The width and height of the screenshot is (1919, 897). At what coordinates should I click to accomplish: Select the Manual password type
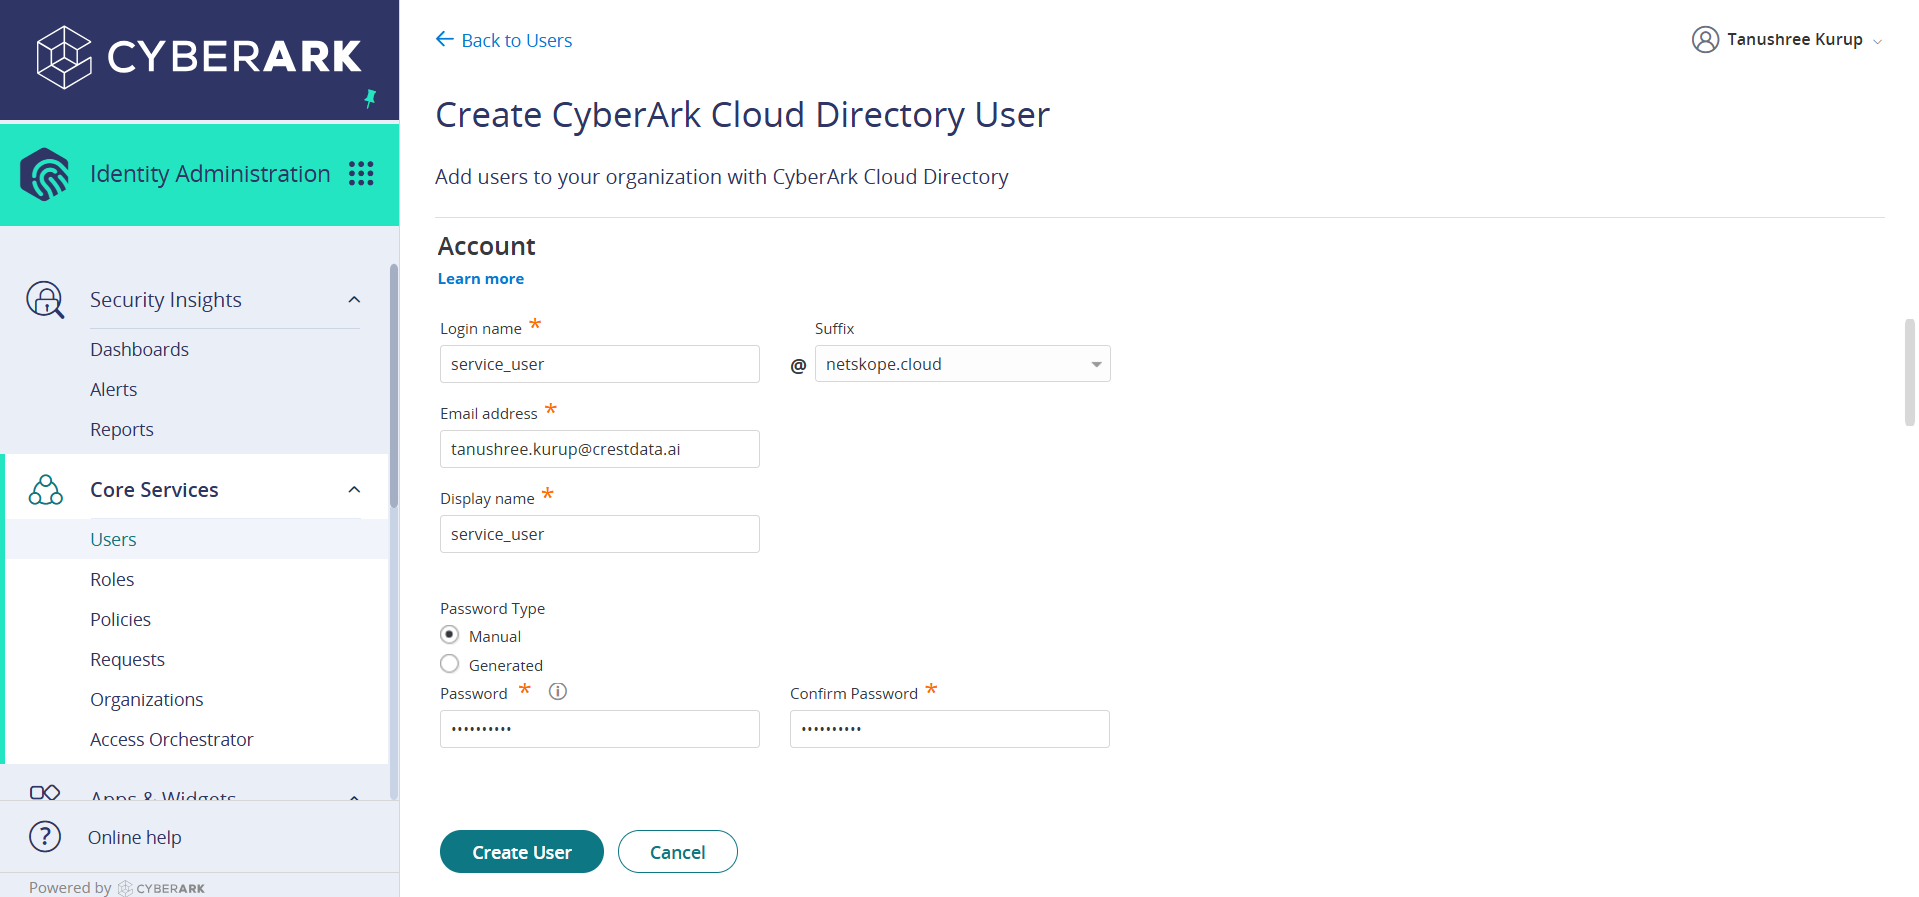[450, 635]
